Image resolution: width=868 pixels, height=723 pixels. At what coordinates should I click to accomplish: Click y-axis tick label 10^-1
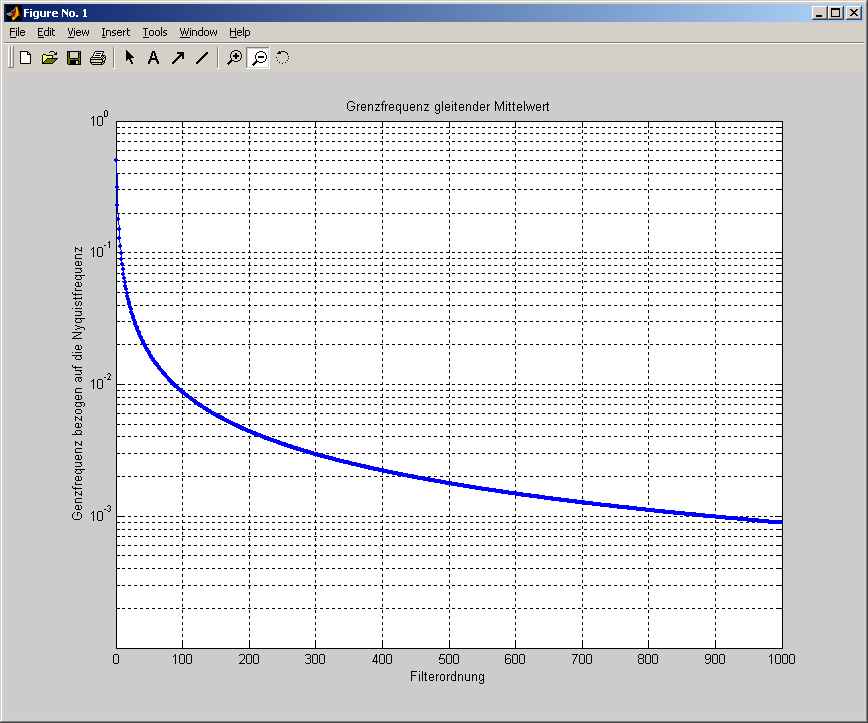(101, 250)
